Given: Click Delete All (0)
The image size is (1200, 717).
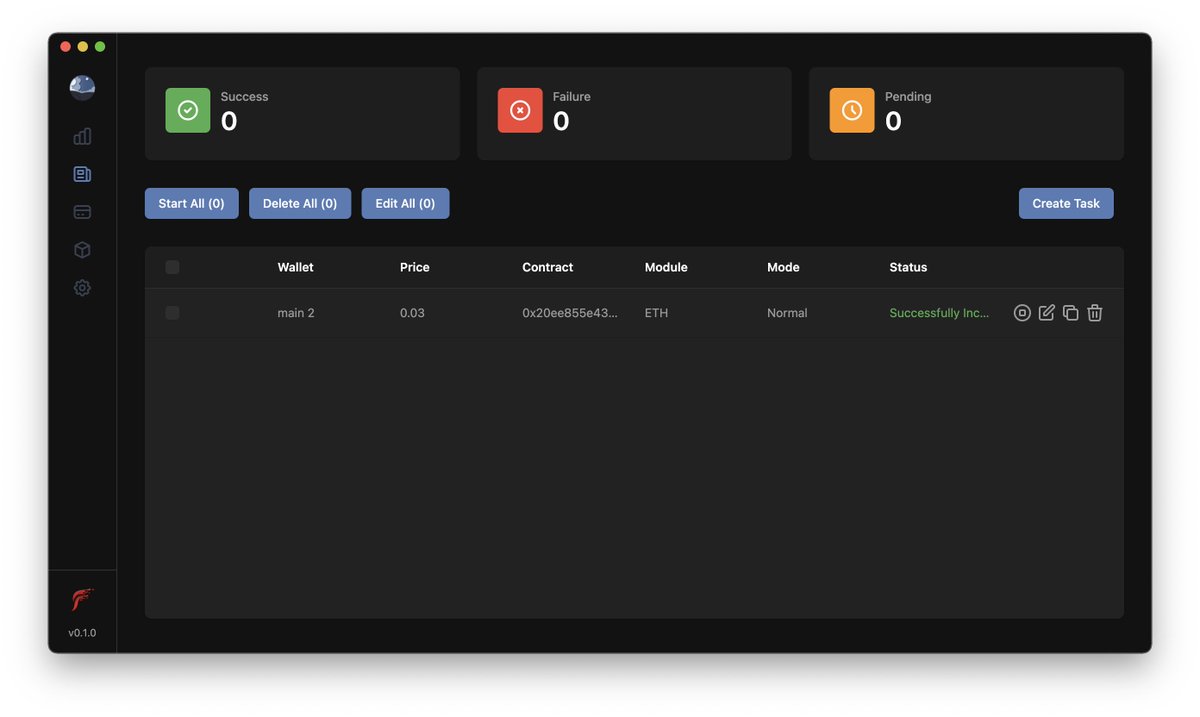Looking at the screenshot, I should pyautogui.click(x=299, y=203).
